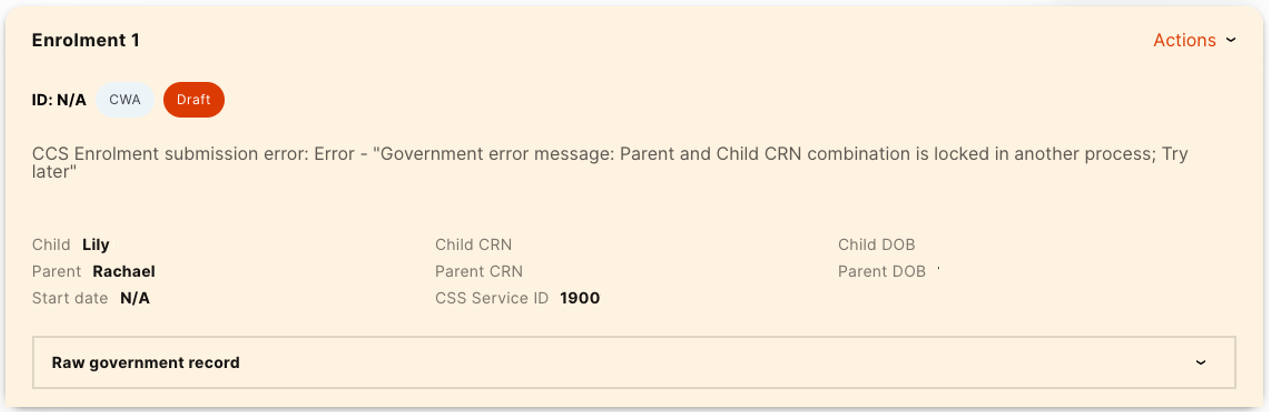
Task: Click the Enrolment 1 heading
Action: click(x=85, y=40)
